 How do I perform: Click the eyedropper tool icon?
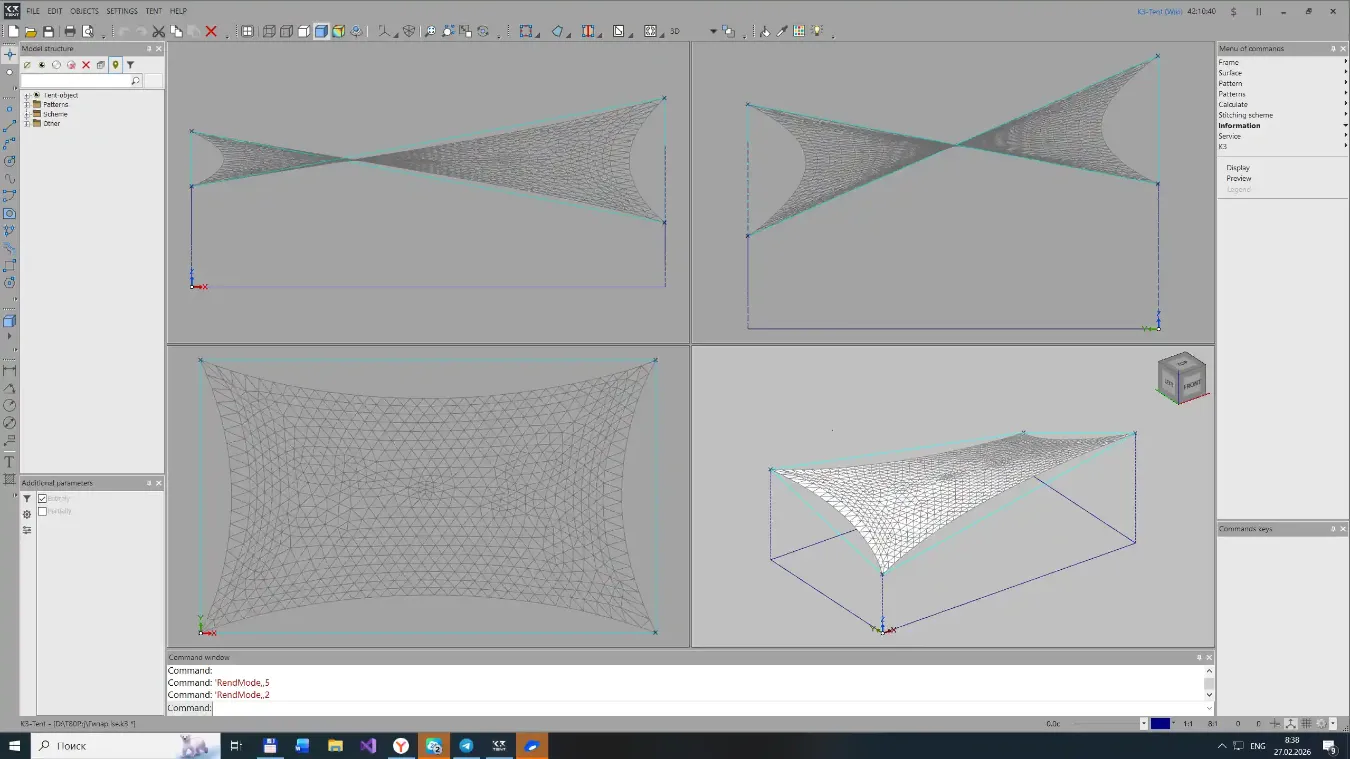click(x=782, y=32)
